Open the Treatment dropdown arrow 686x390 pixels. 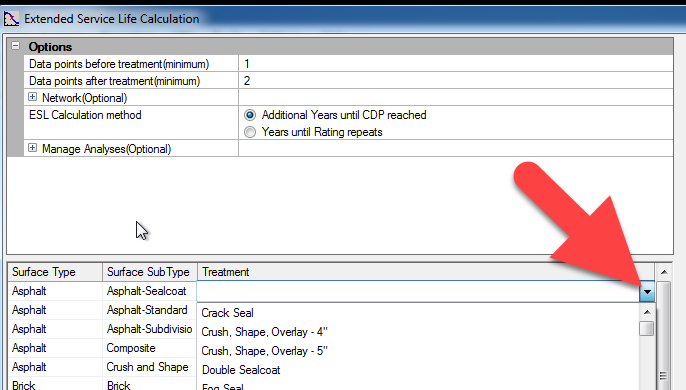click(647, 292)
